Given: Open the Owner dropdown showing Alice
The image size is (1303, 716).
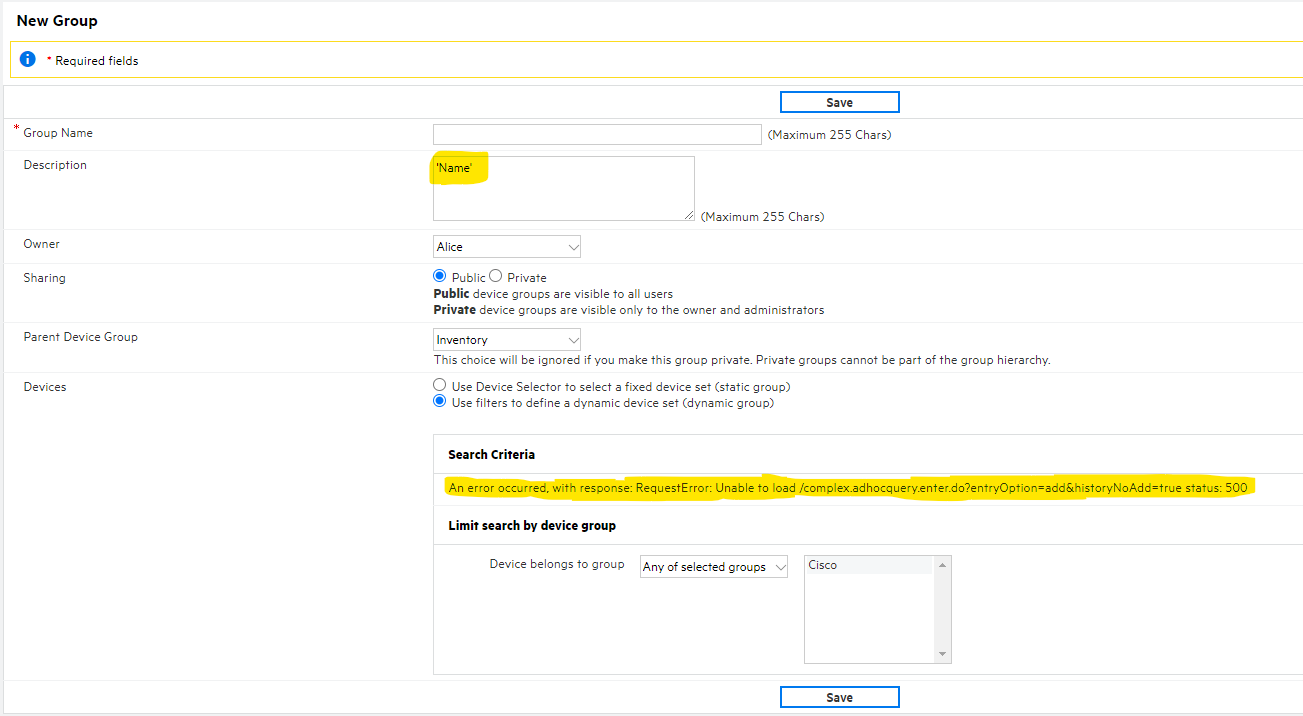Looking at the screenshot, I should 506,246.
